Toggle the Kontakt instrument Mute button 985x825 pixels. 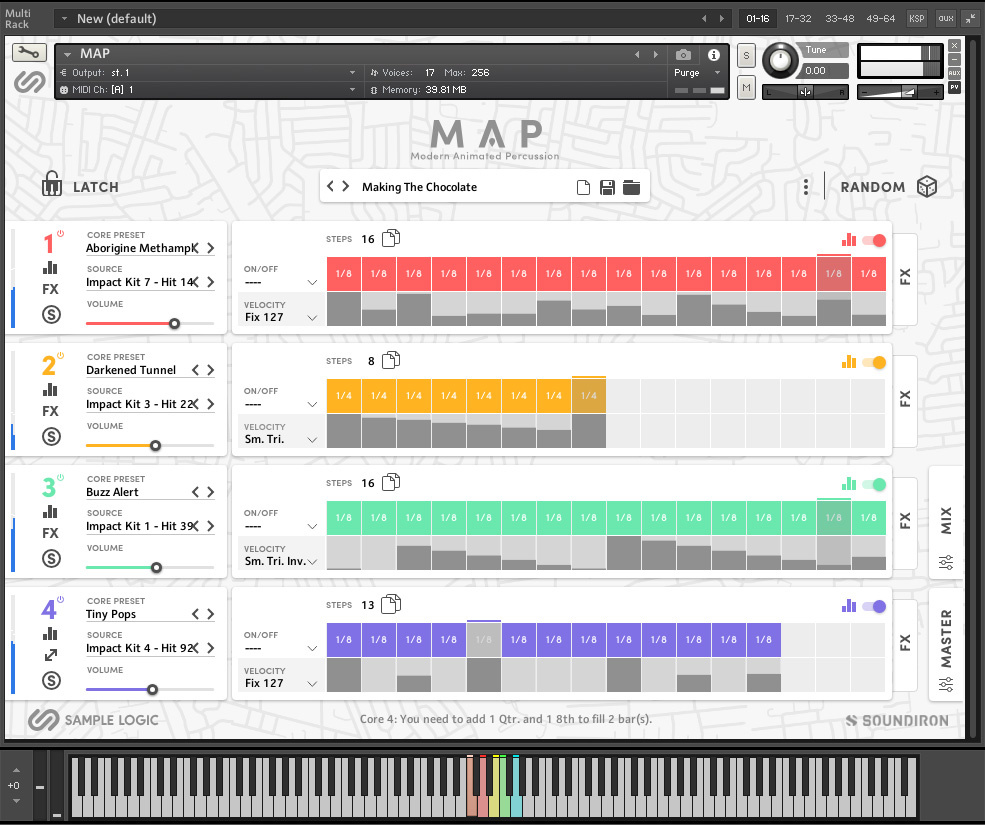click(x=746, y=88)
